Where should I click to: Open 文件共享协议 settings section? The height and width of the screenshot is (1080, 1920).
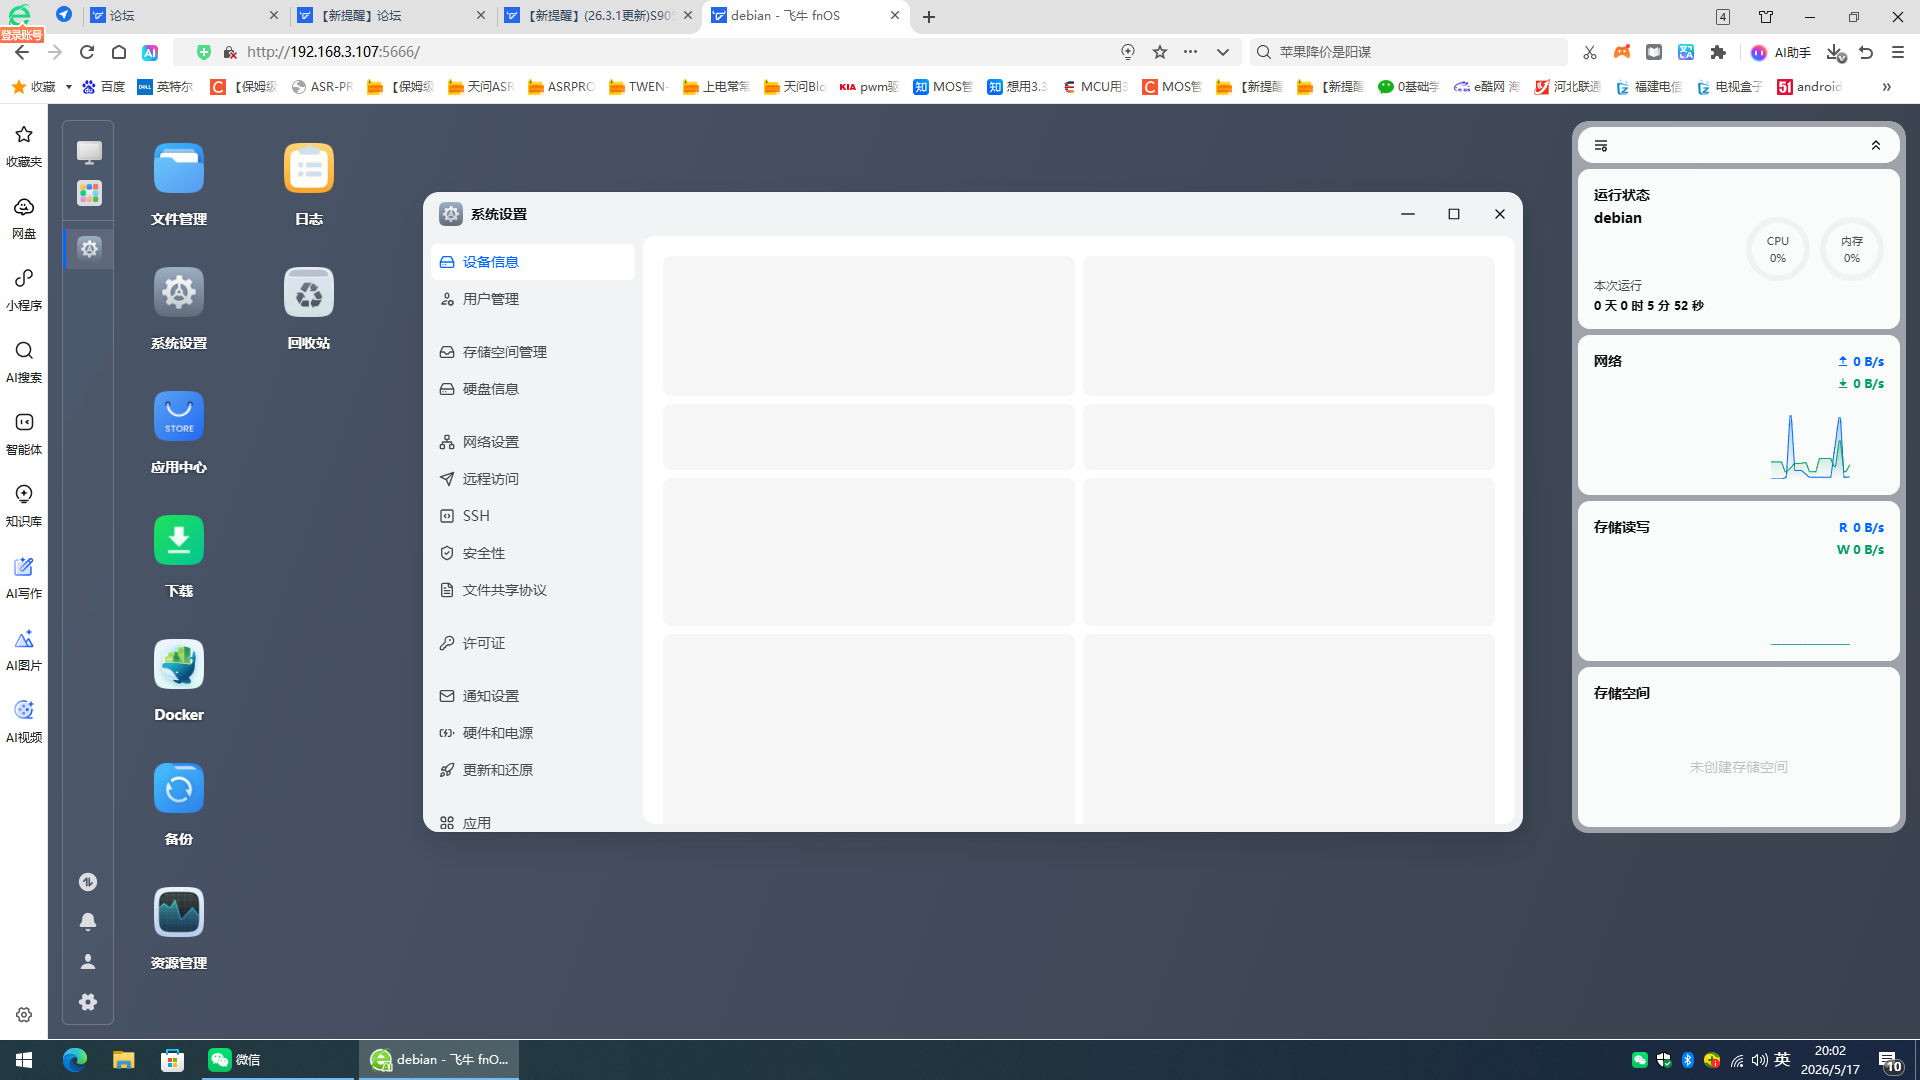coord(533,590)
